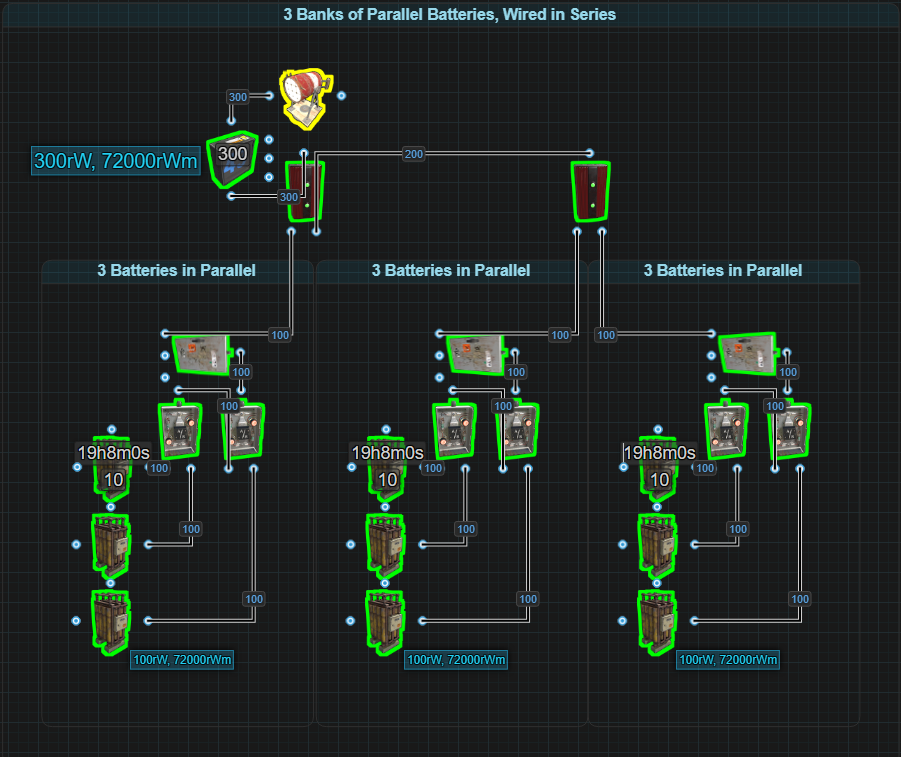Click right bank's 100rW, 72000rWm label
Image resolution: width=901 pixels, height=757 pixels.
(728, 659)
